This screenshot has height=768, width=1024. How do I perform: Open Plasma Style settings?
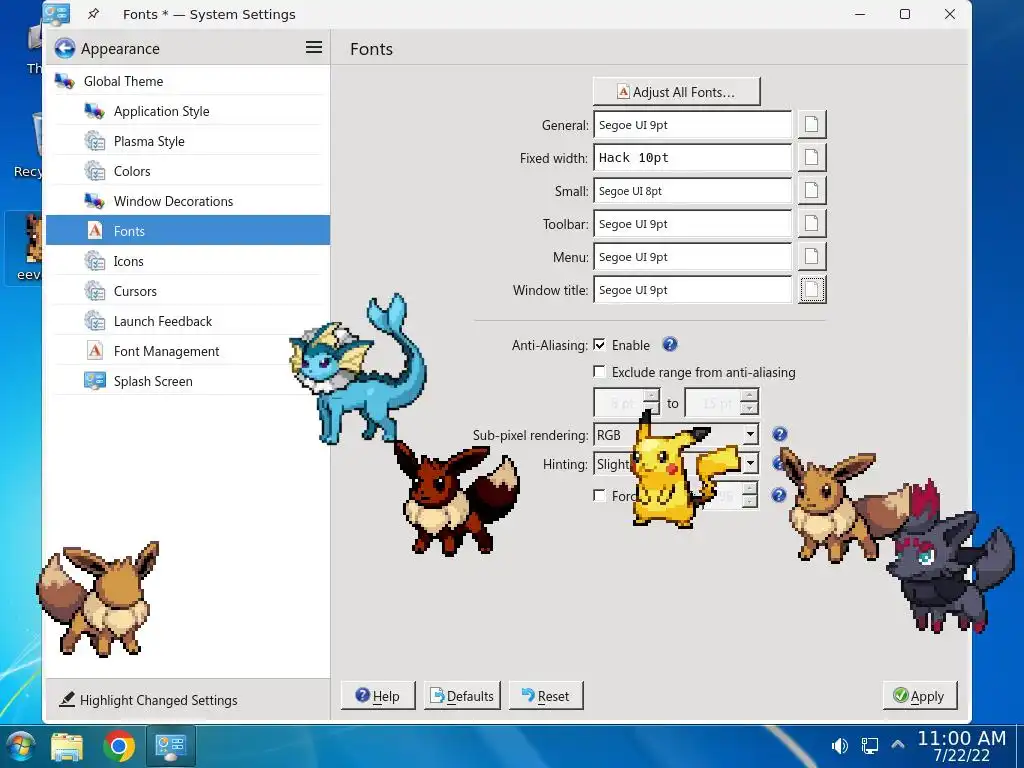(x=187, y=141)
